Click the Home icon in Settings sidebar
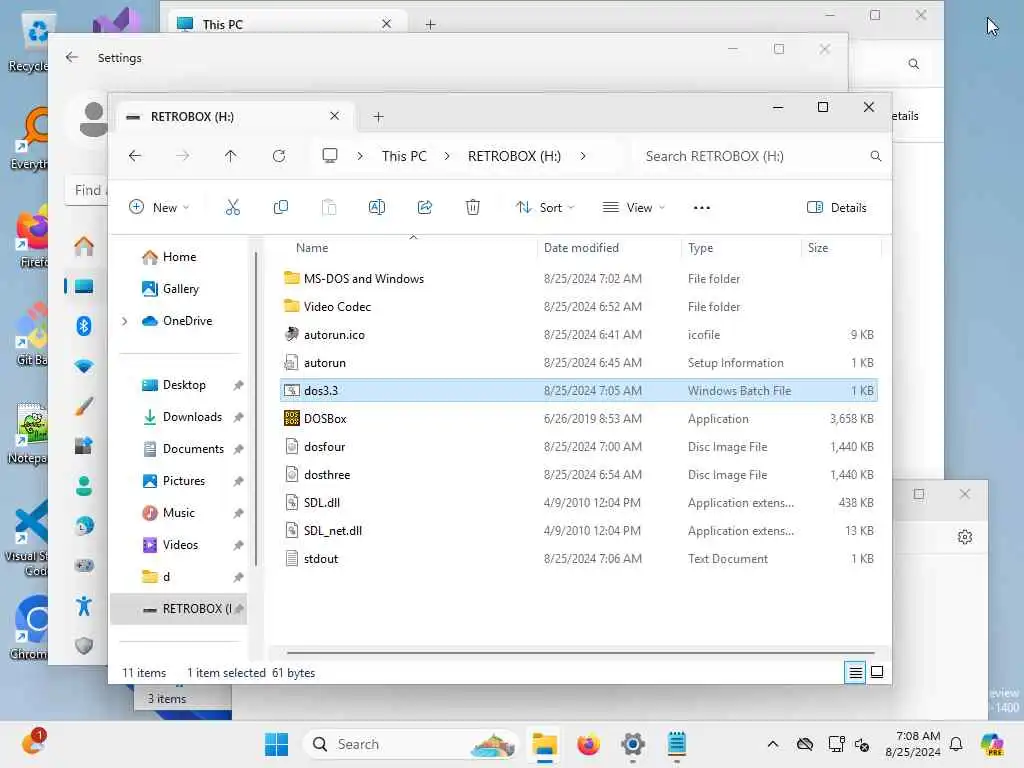 point(84,246)
